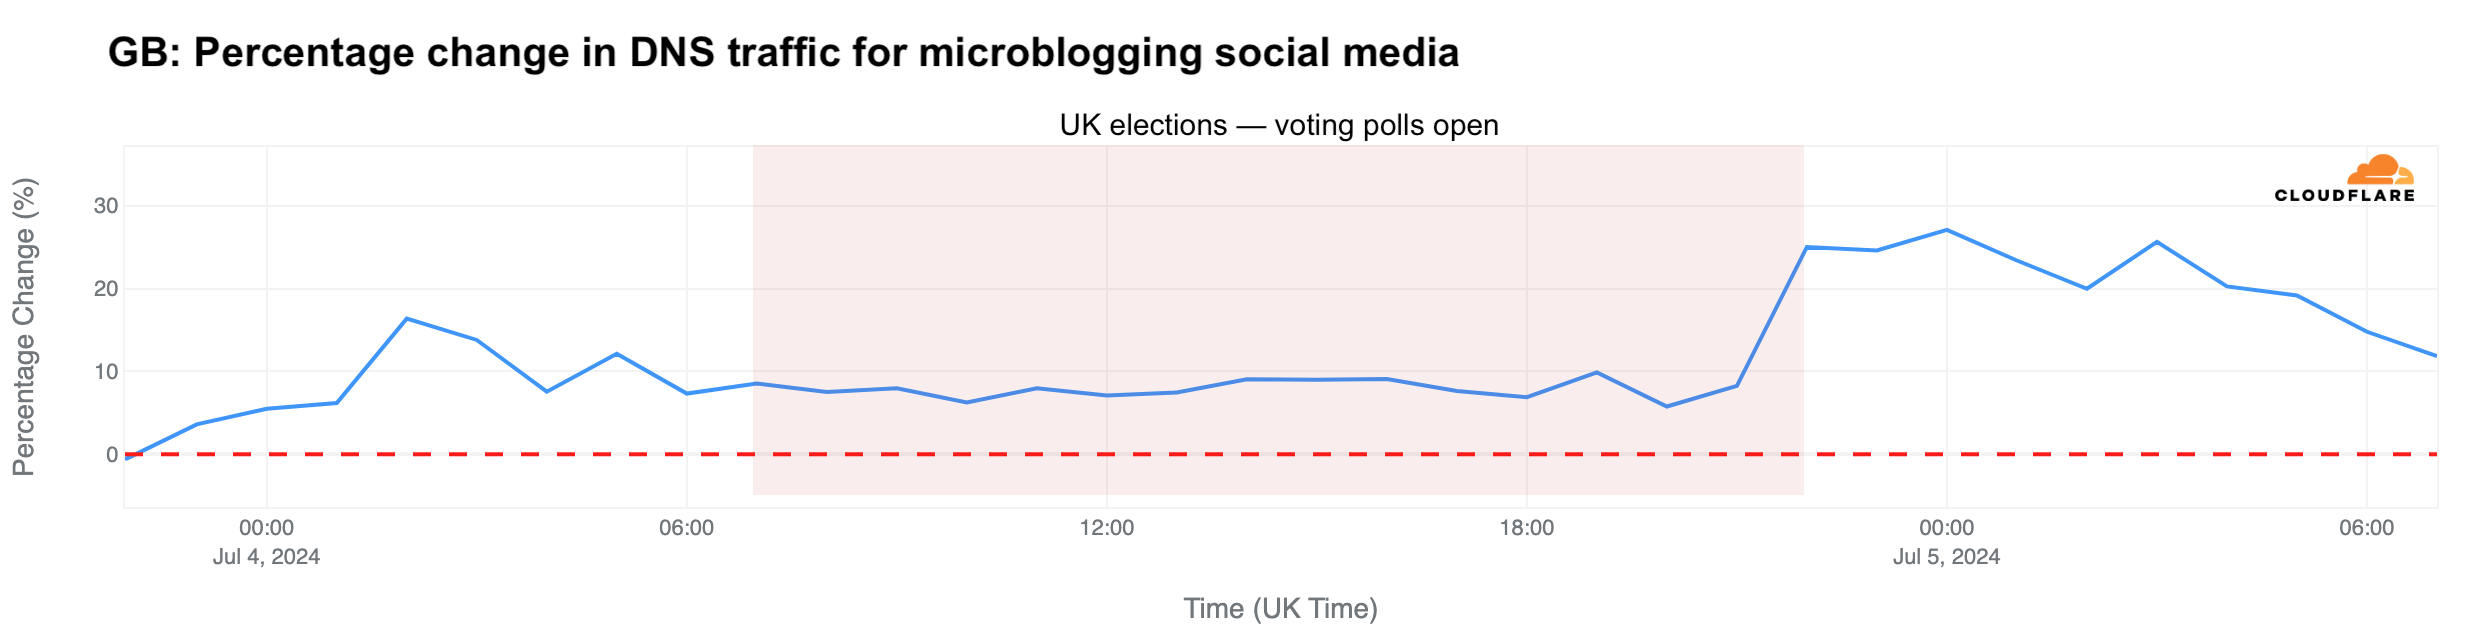The image size is (2468, 638).
Task: Click the Cloudflare logo
Action: 2344,180
